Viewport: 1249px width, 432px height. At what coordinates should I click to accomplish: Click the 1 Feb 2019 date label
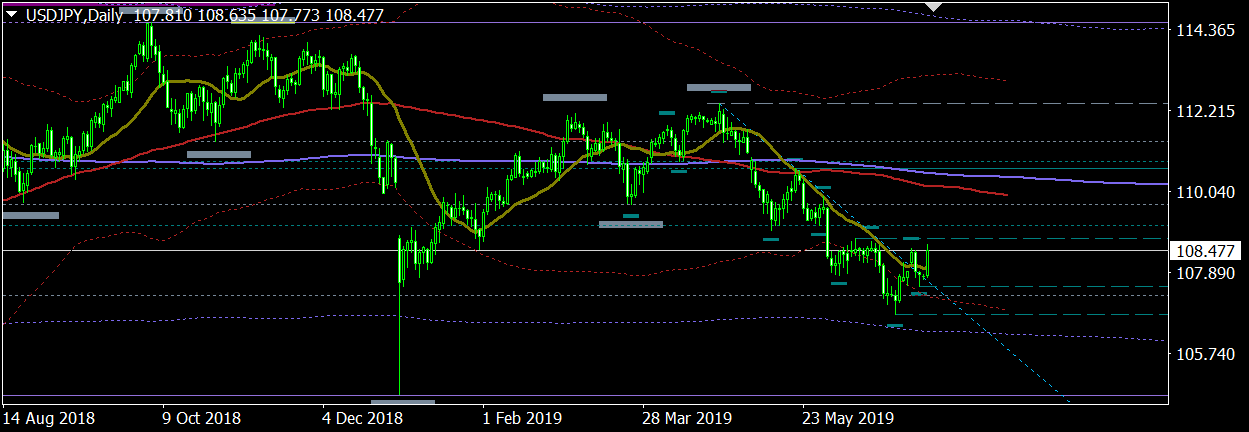tap(521, 417)
